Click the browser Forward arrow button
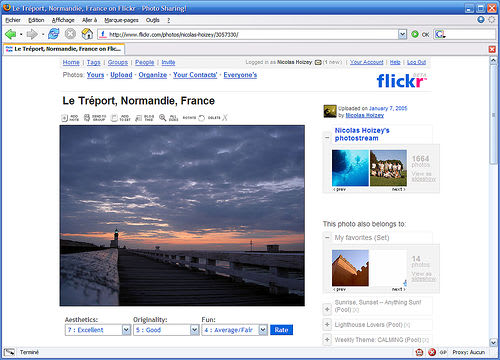 pyautogui.click(x=32, y=34)
